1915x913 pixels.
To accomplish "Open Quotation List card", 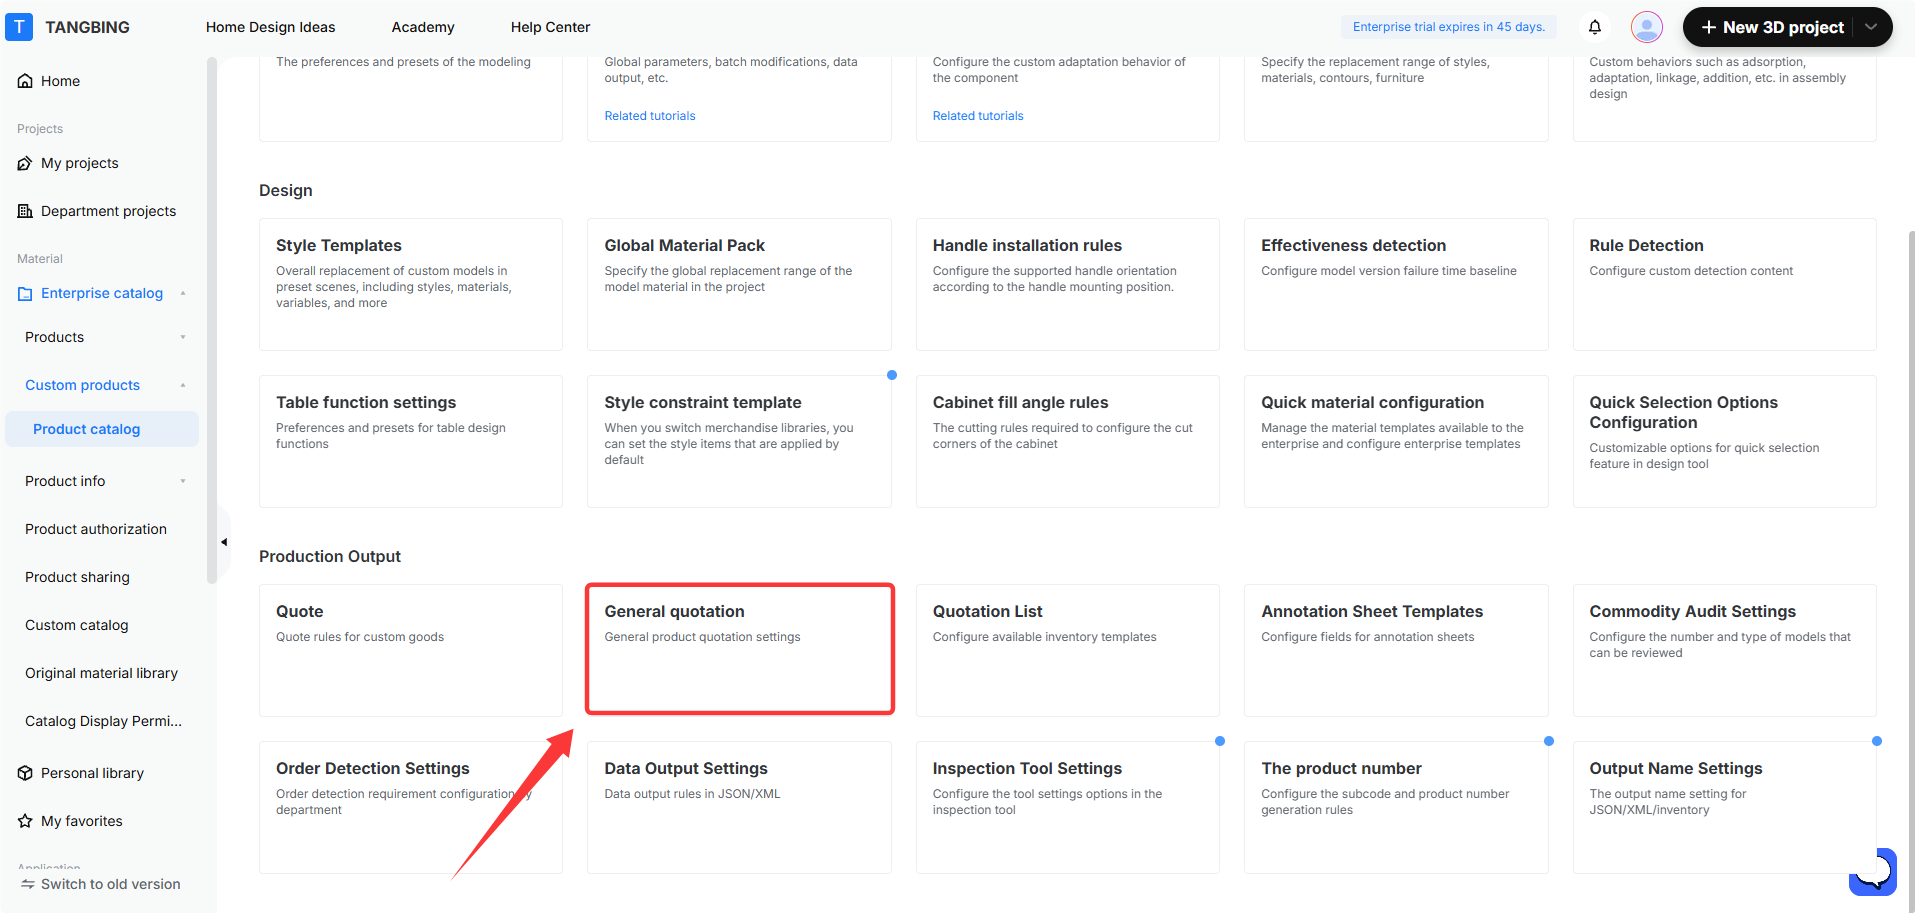I will pyautogui.click(x=1068, y=650).
